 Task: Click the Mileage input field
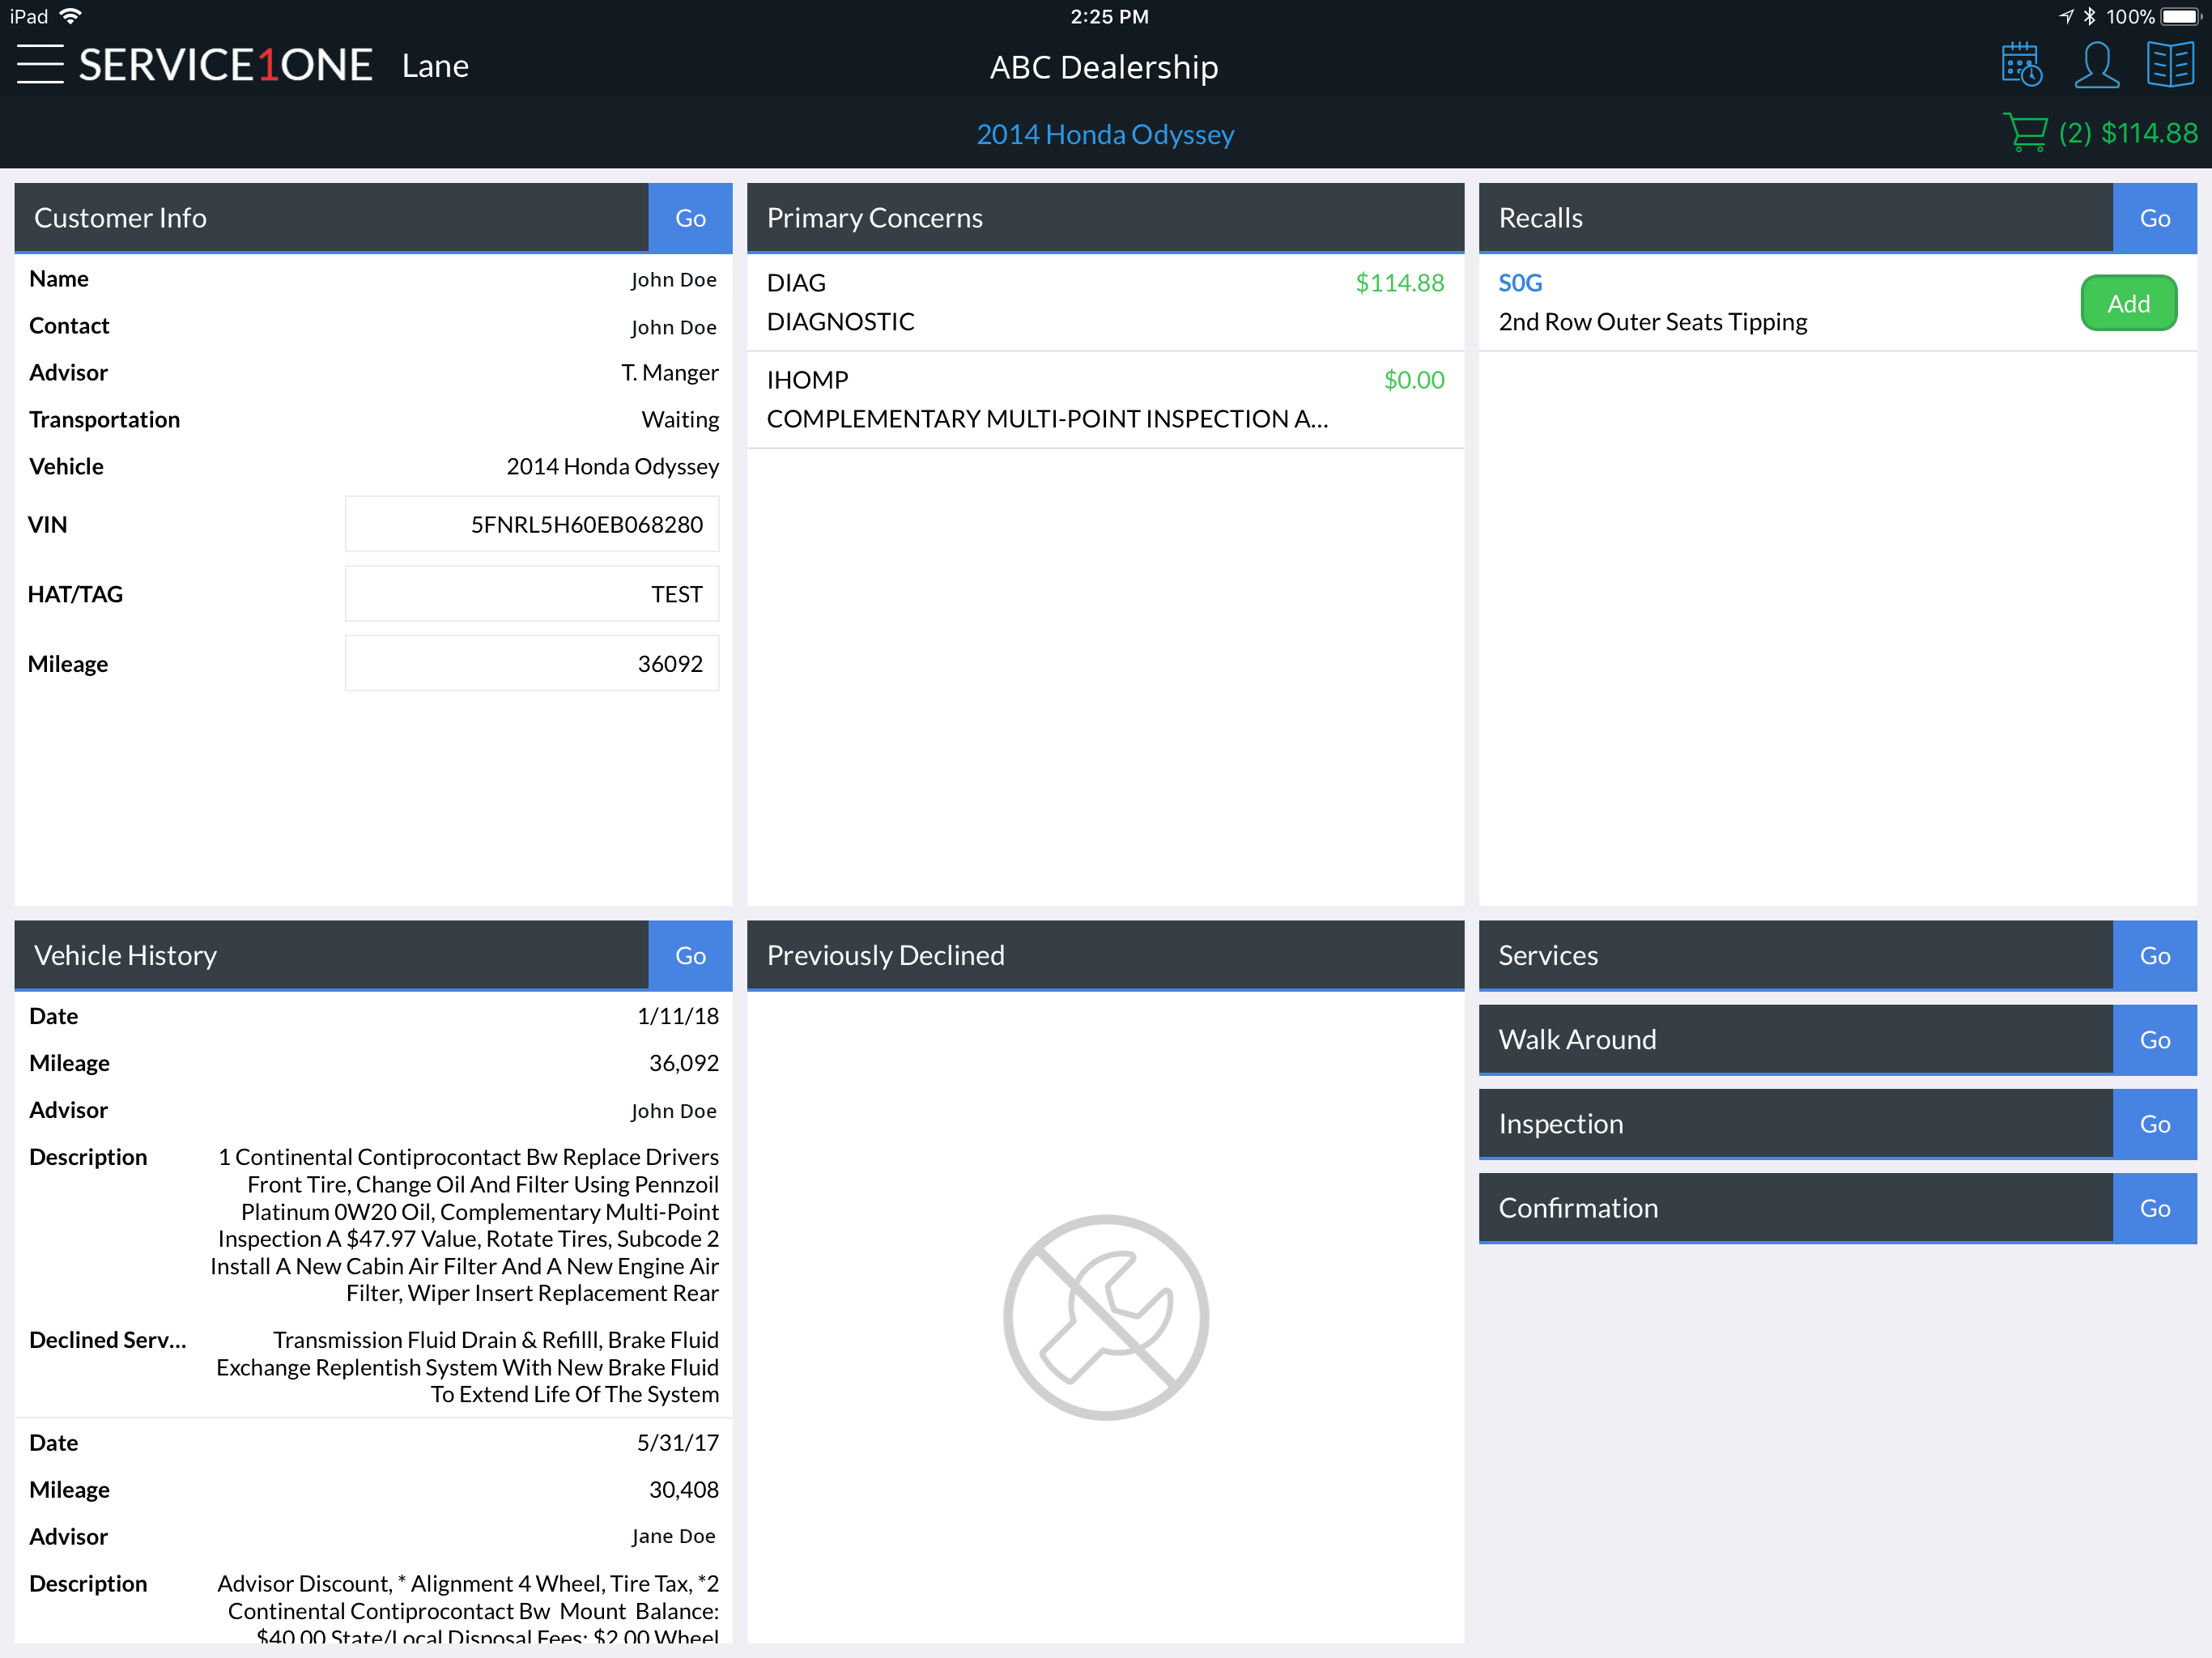click(x=532, y=663)
